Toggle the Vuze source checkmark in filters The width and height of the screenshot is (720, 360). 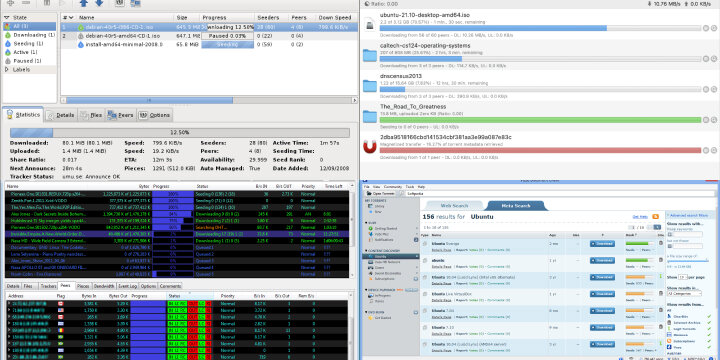[709, 347]
